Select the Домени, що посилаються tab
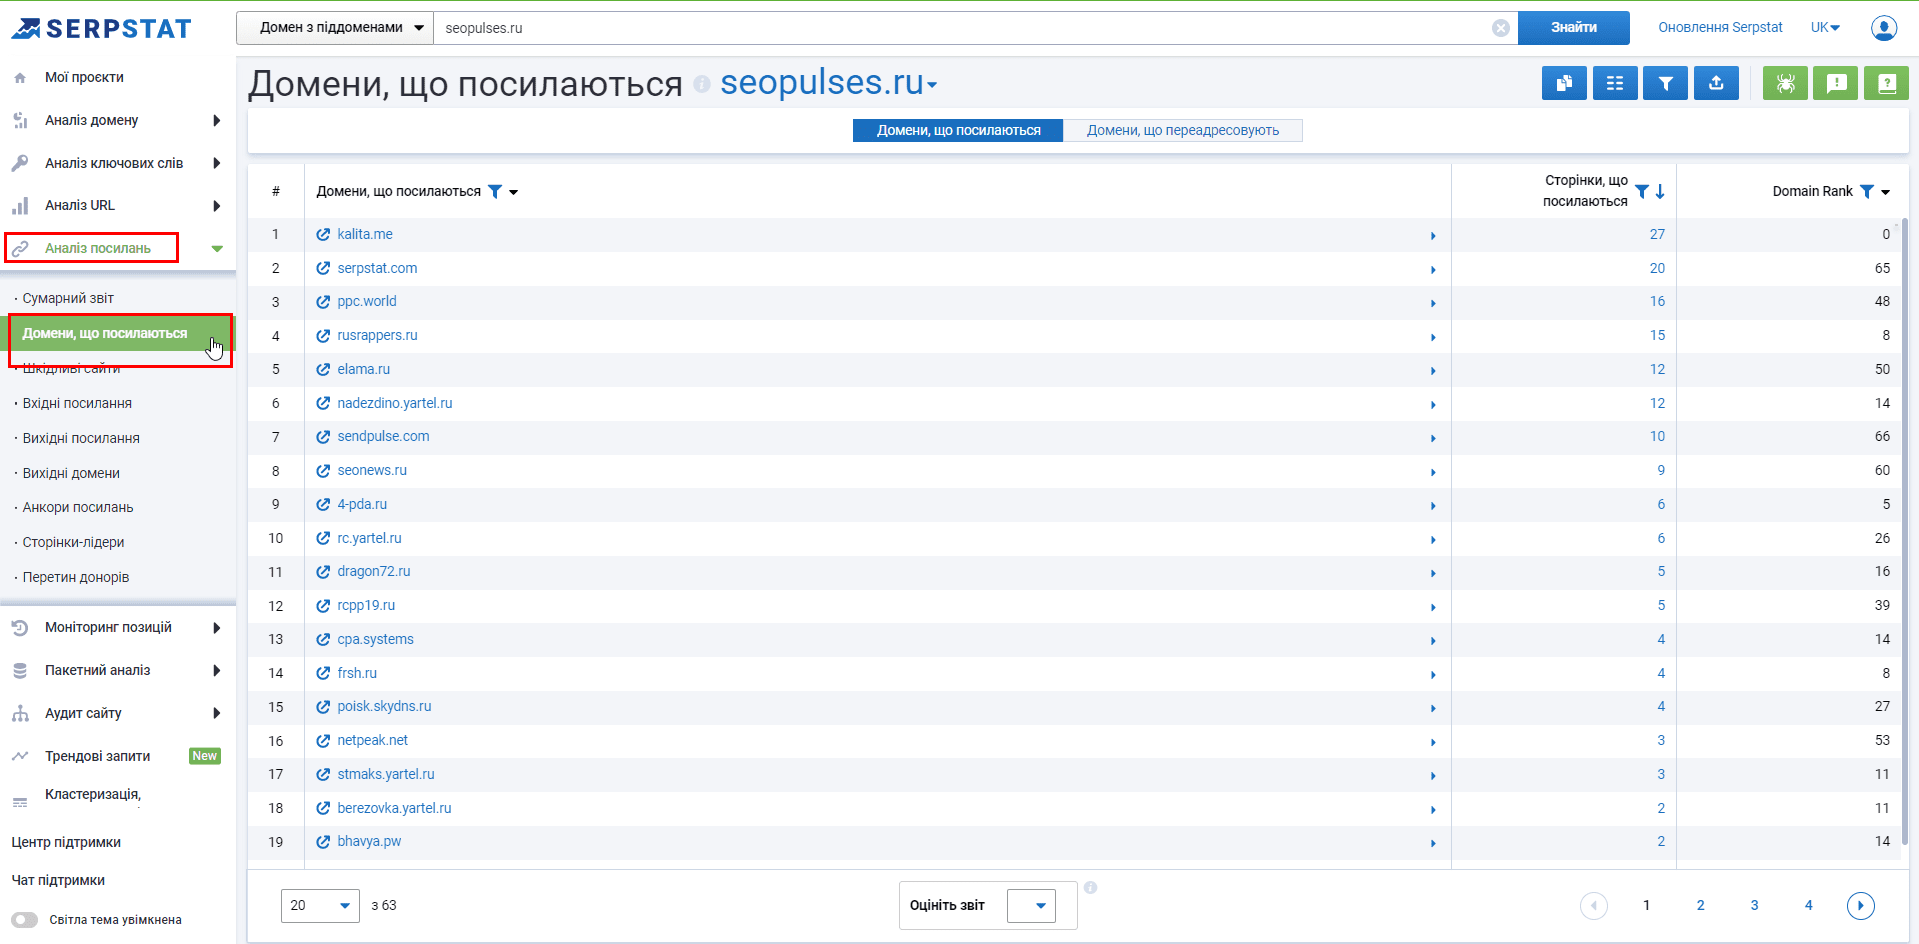Viewport: 1919px width, 944px height. tap(958, 130)
